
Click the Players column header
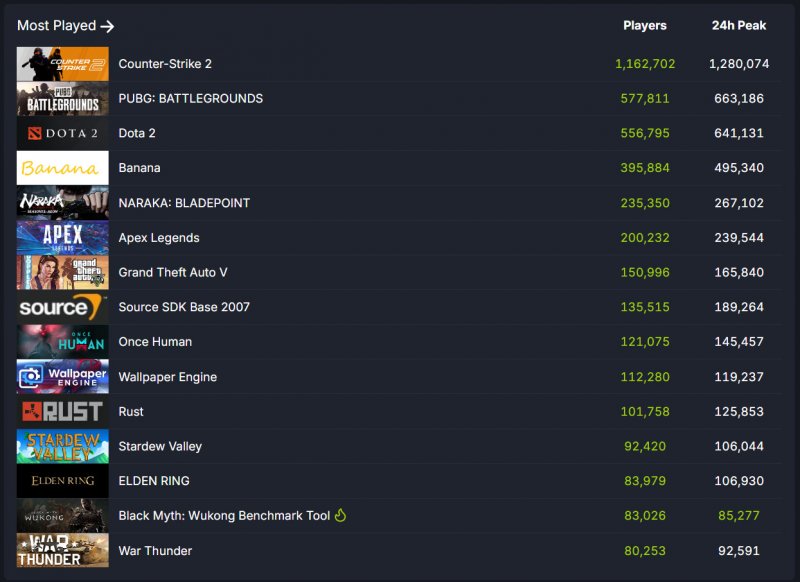coord(645,25)
